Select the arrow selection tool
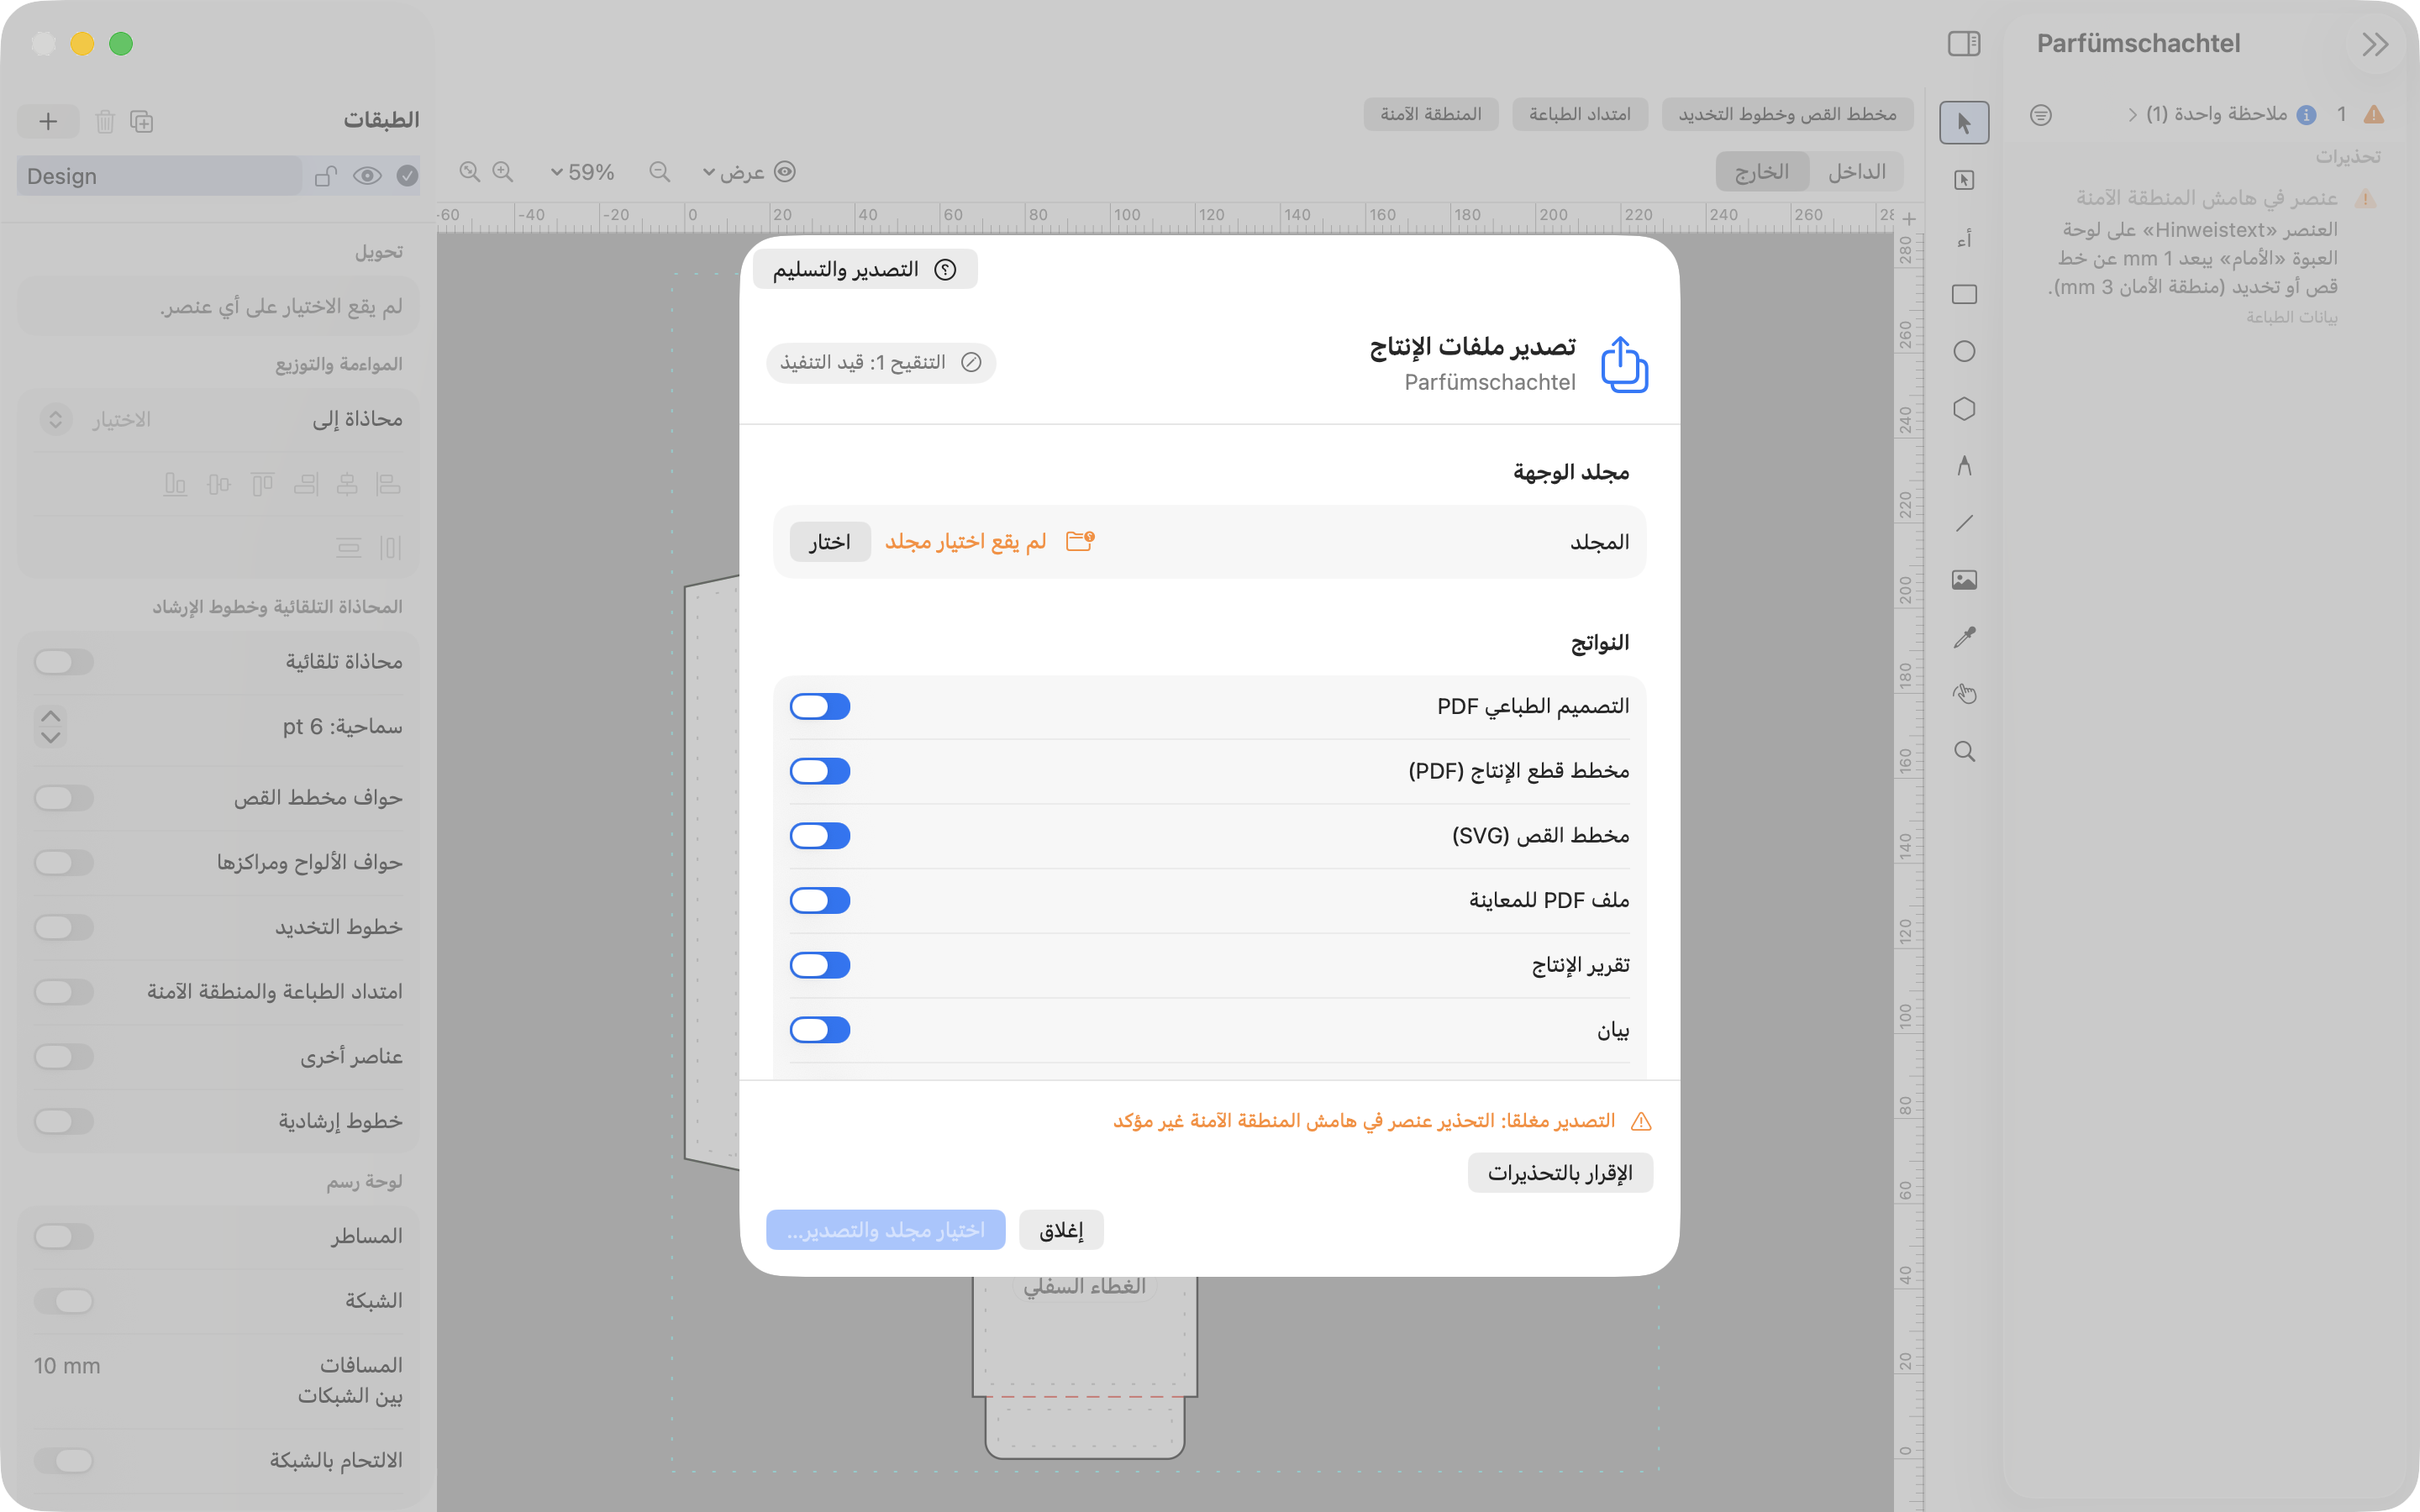Image resolution: width=2420 pixels, height=1512 pixels. pyautogui.click(x=1964, y=123)
